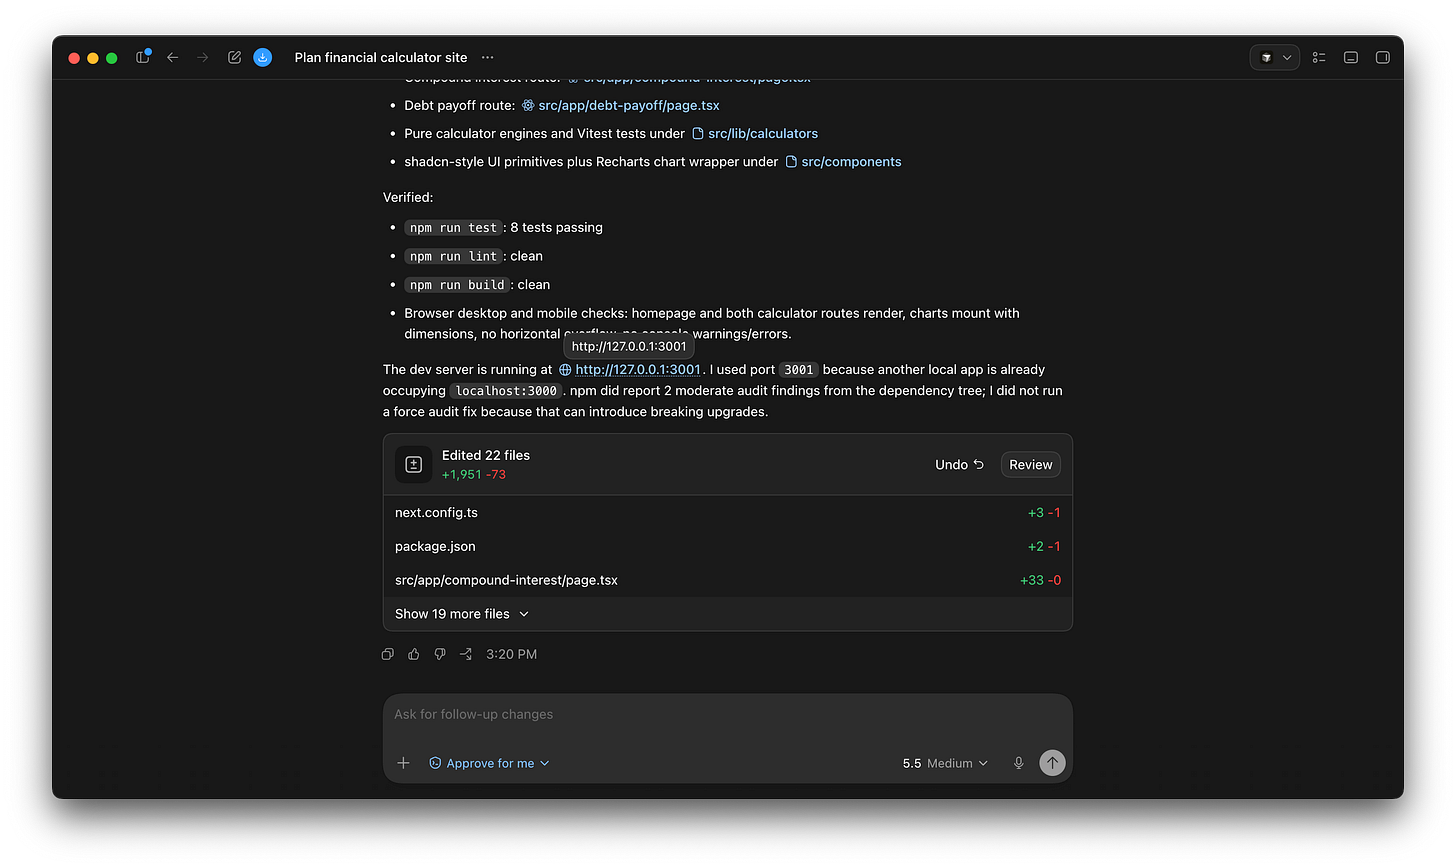Click the Plan financial calculator site title
The image size is (1456, 868).
pos(381,57)
